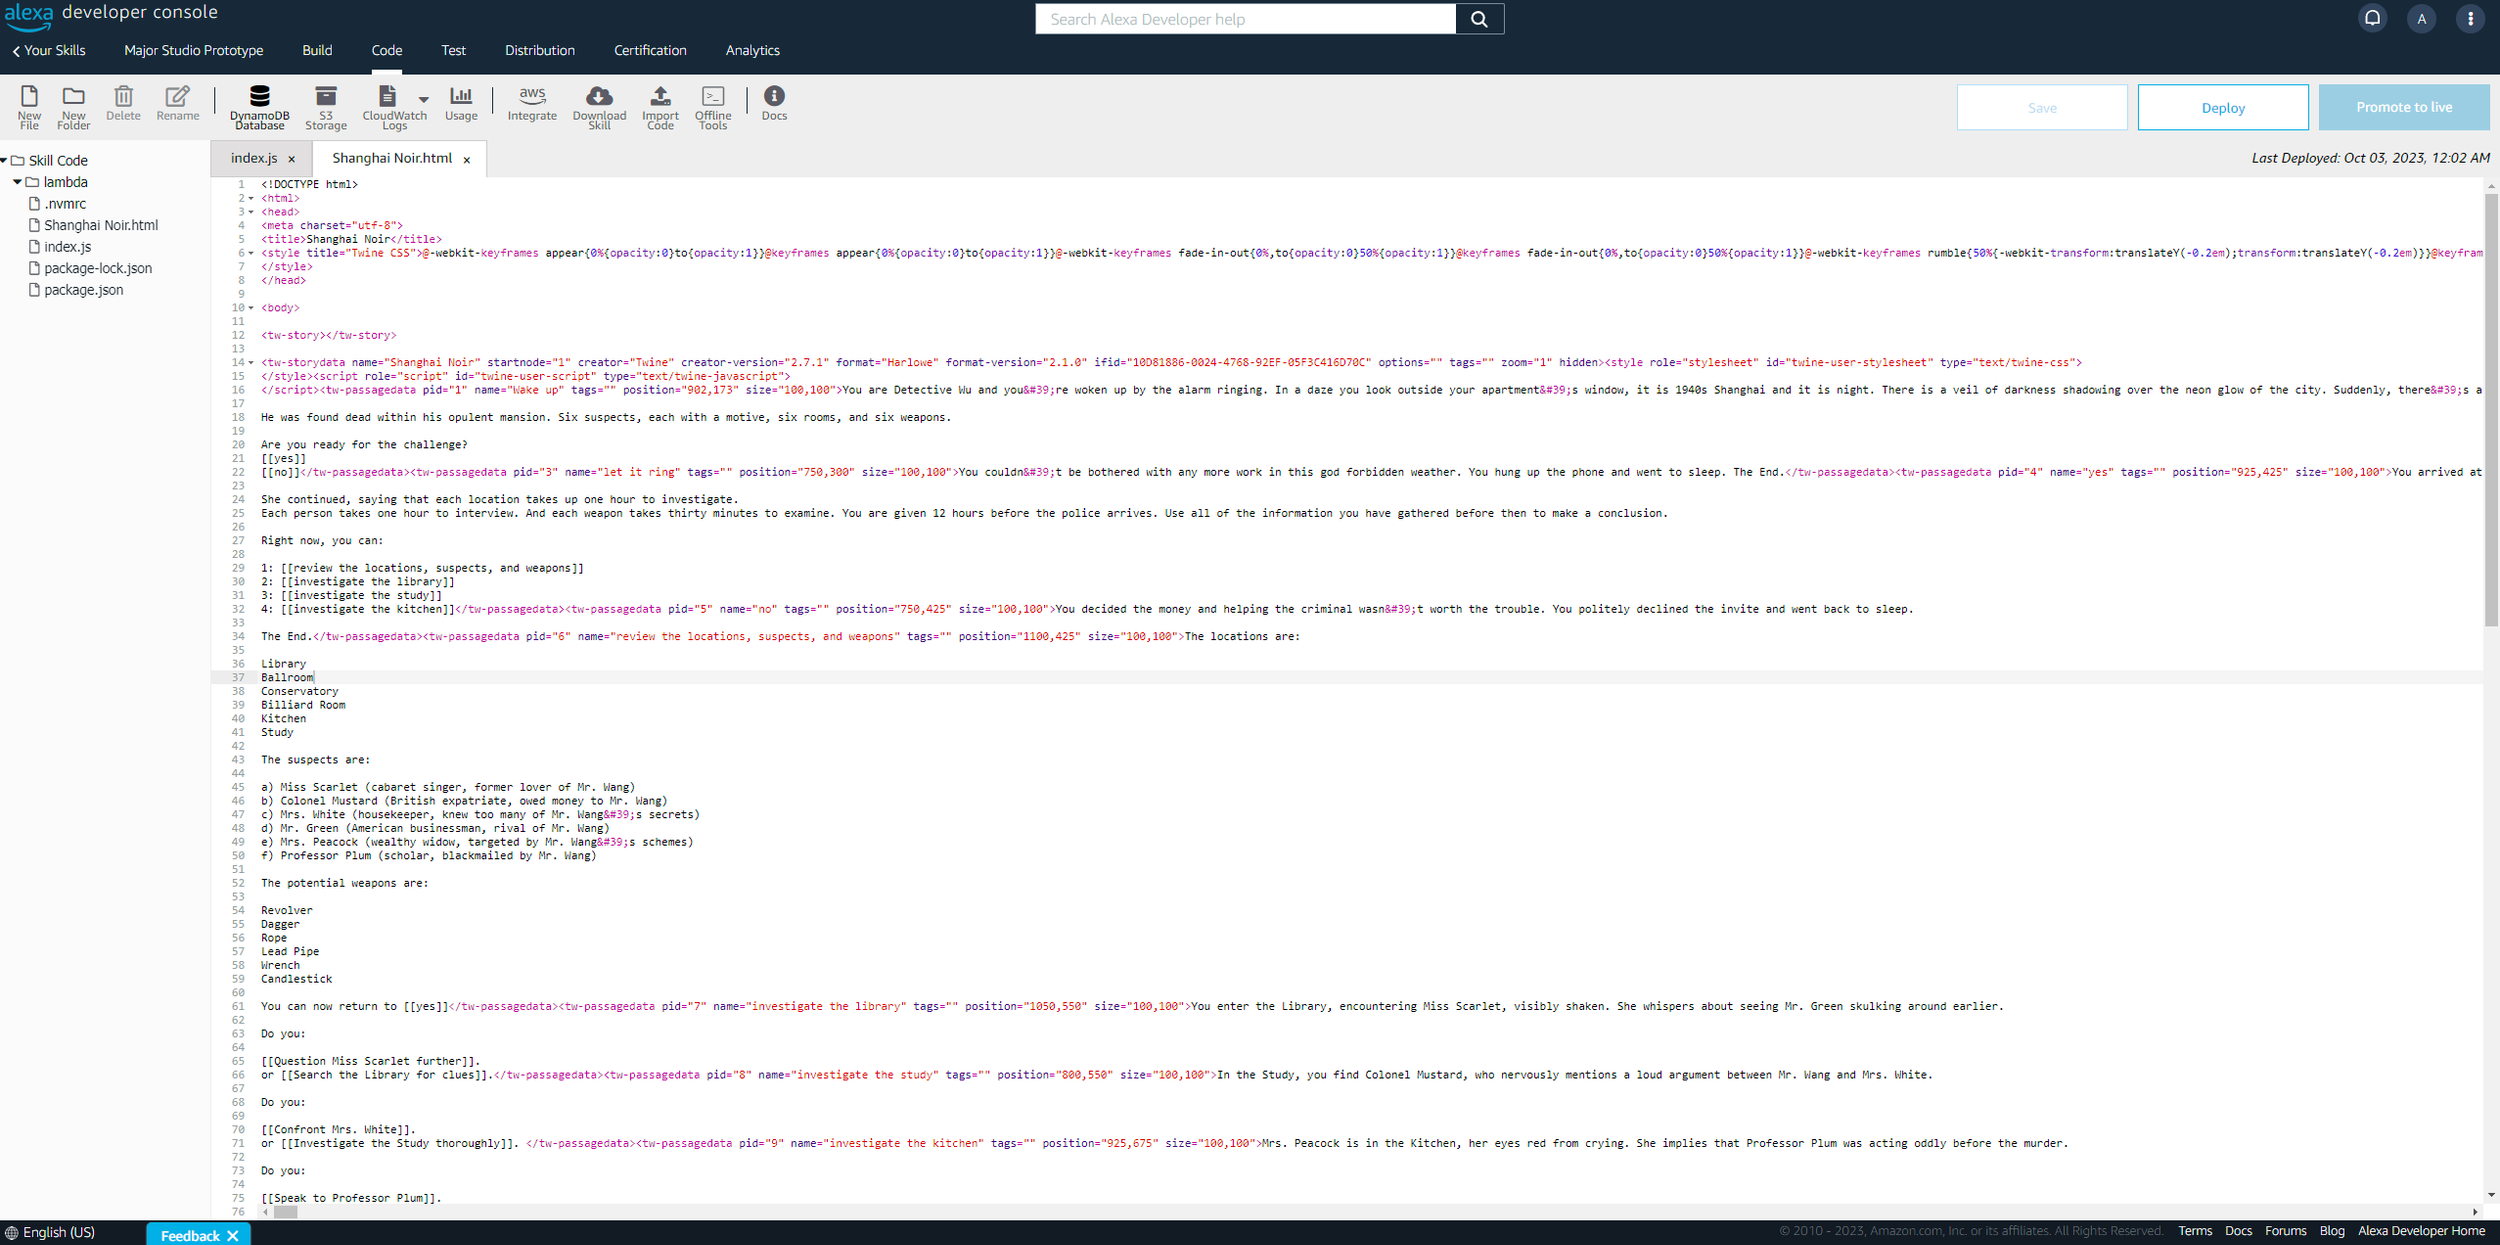Open S3 Storage
The width and height of the screenshot is (2500, 1245).
click(326, 106)
